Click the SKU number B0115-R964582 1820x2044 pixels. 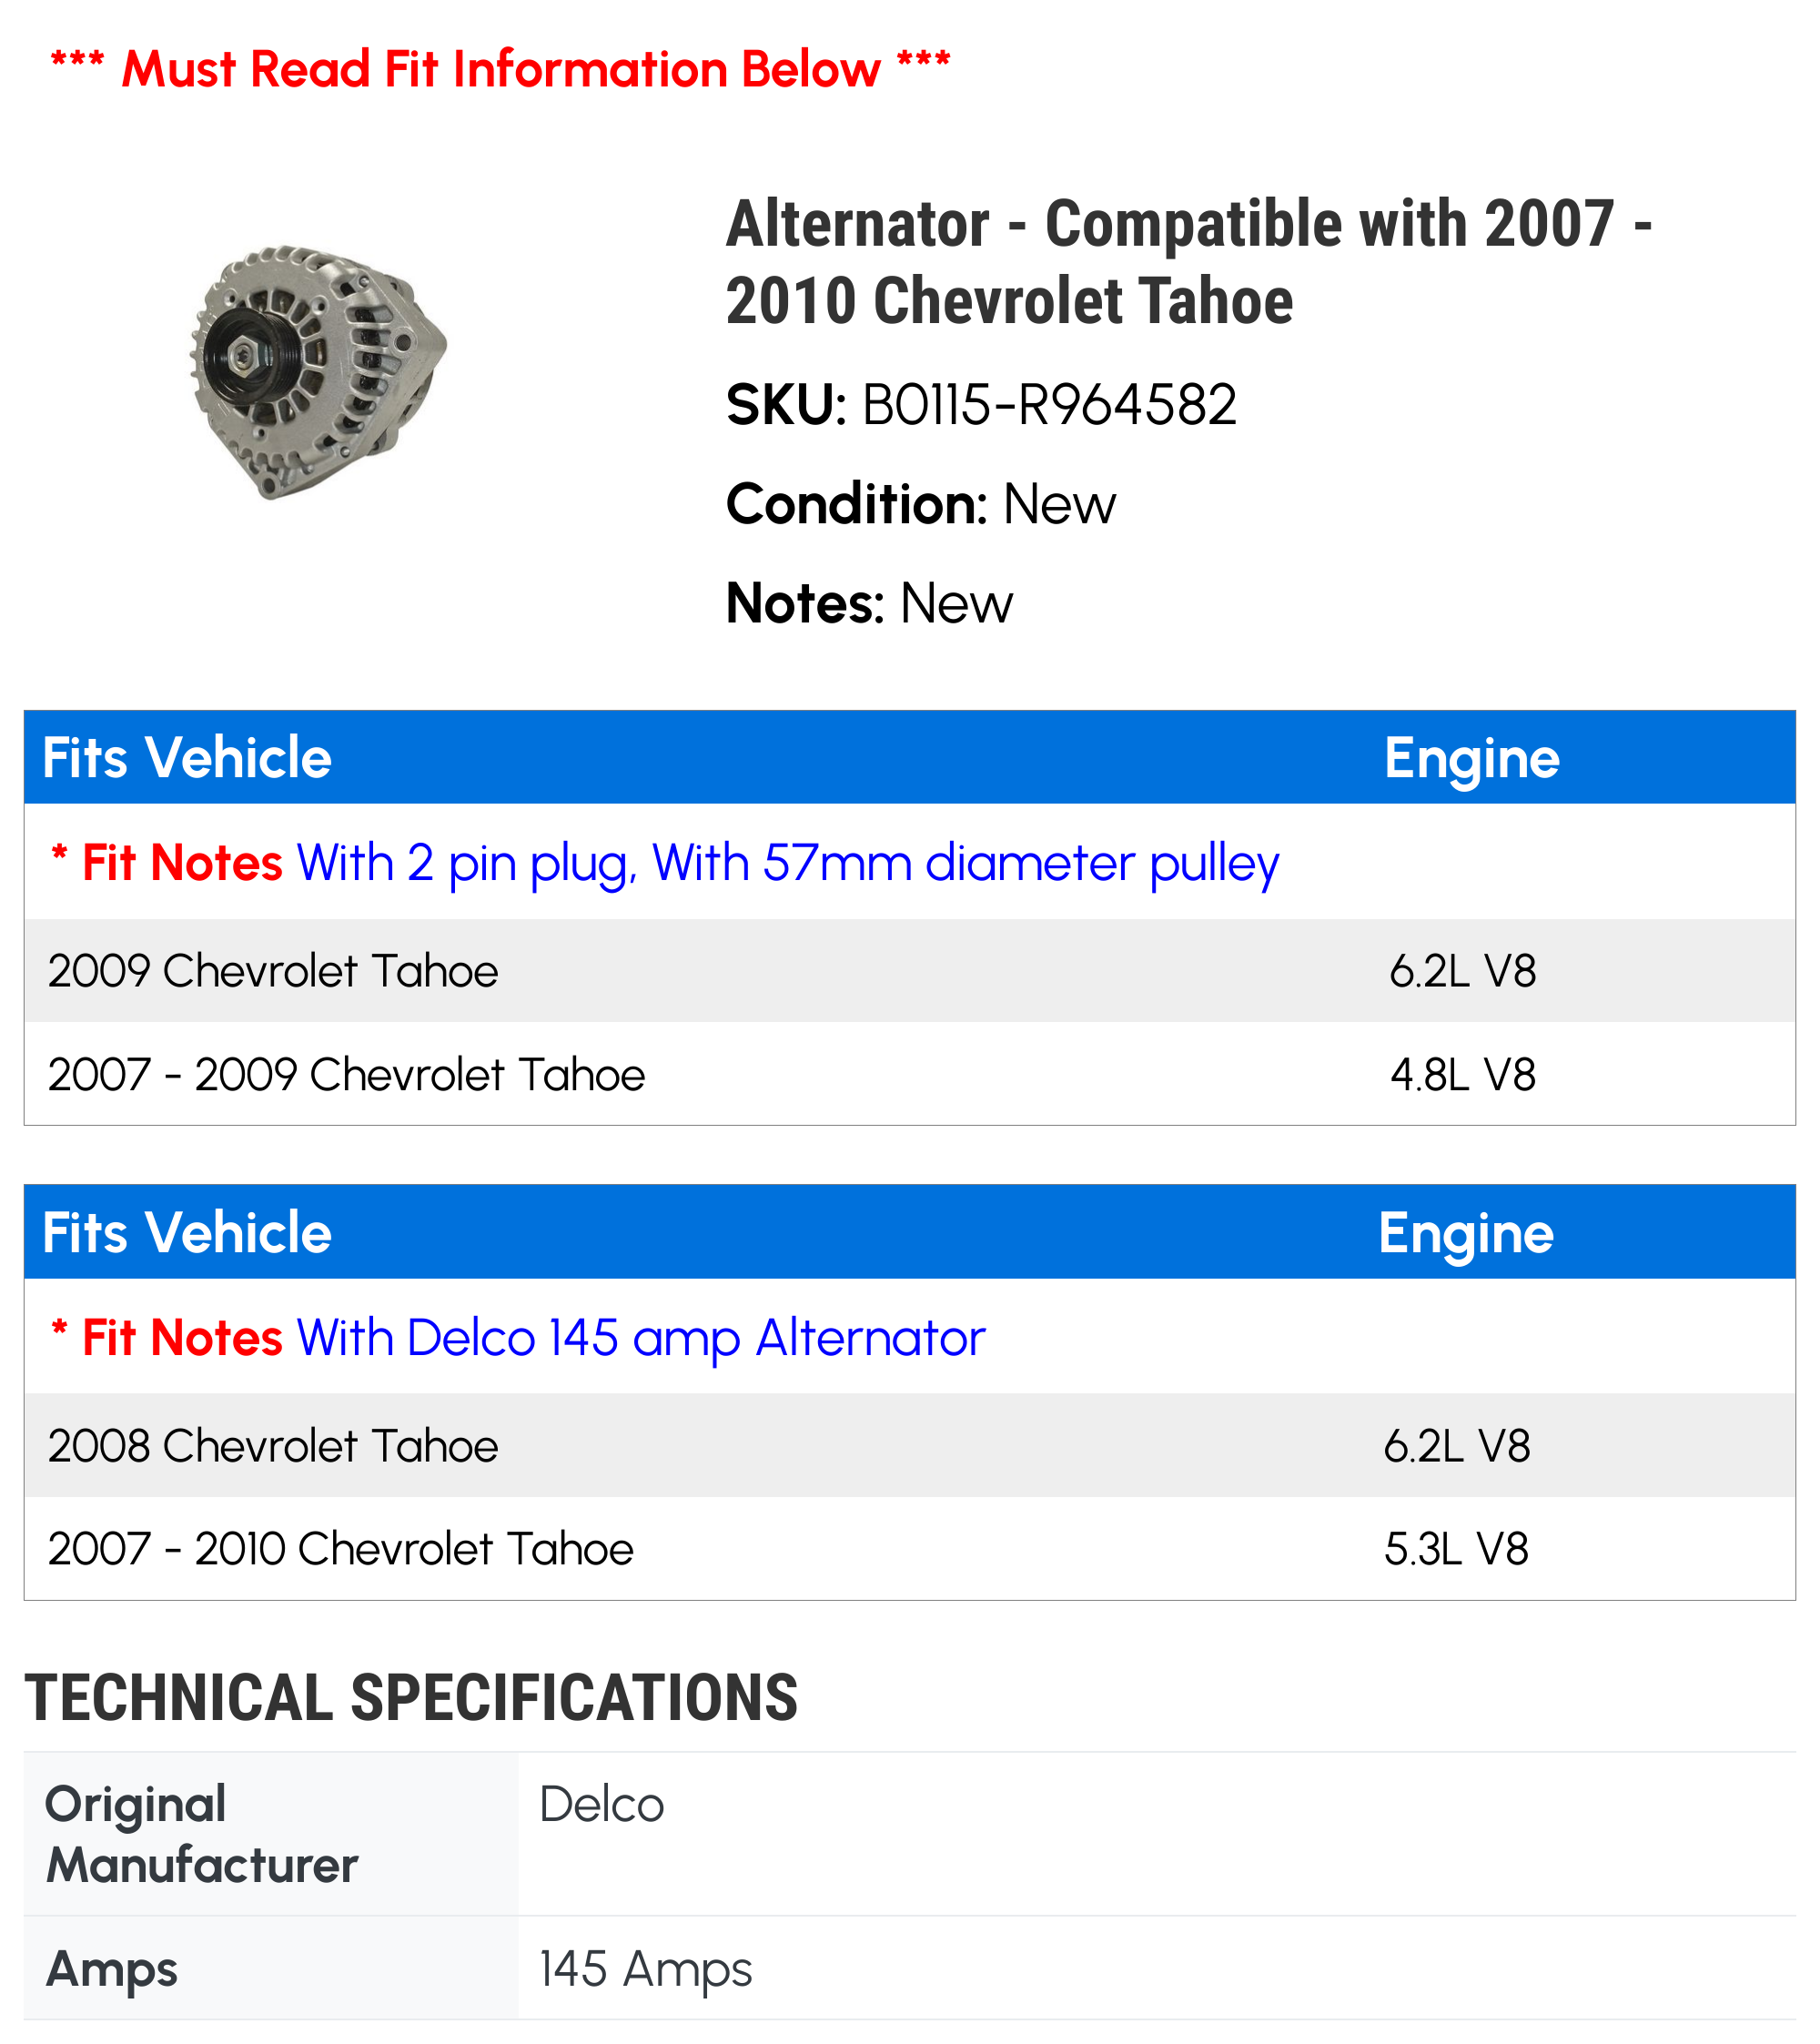pyautogui.click(x=1048, y=405)
